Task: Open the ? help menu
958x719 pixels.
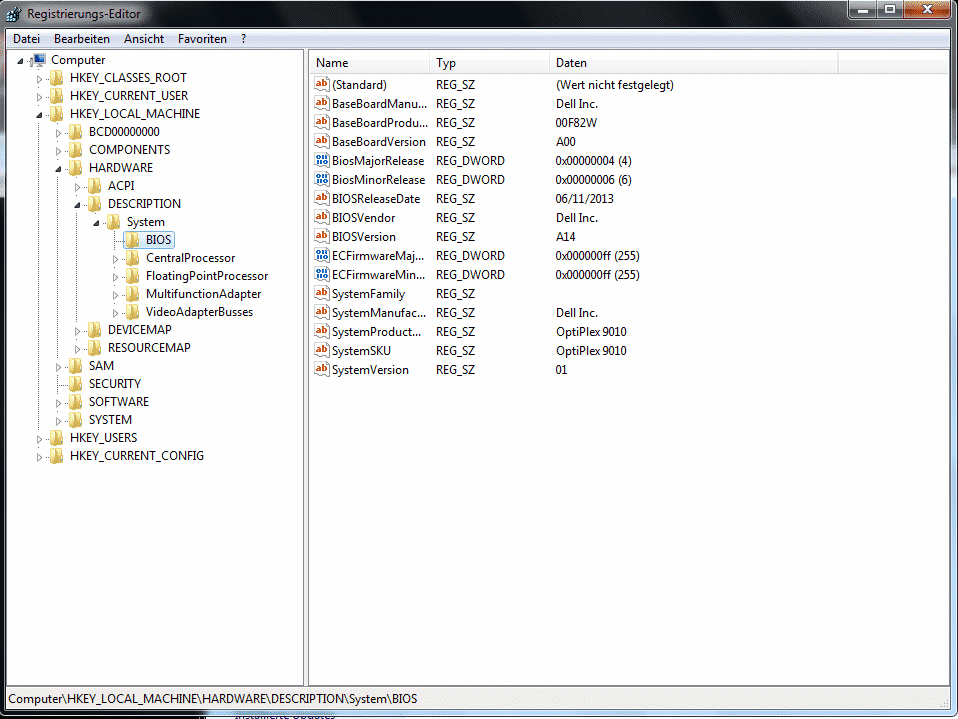Action: pos(243,38)
